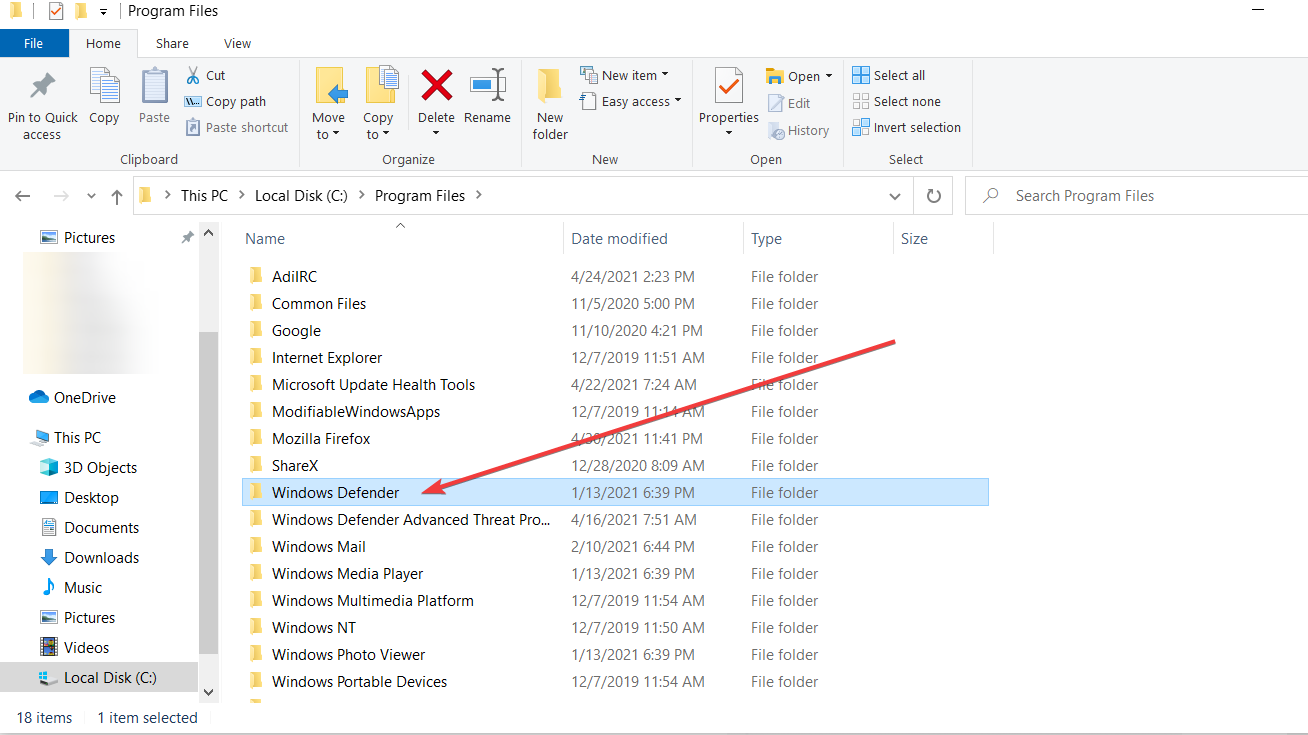Image resolution: width=1308 pixels, height=735 pixels.
Task: Pin to Quick access in the ribbon
Action: (42, 105)
